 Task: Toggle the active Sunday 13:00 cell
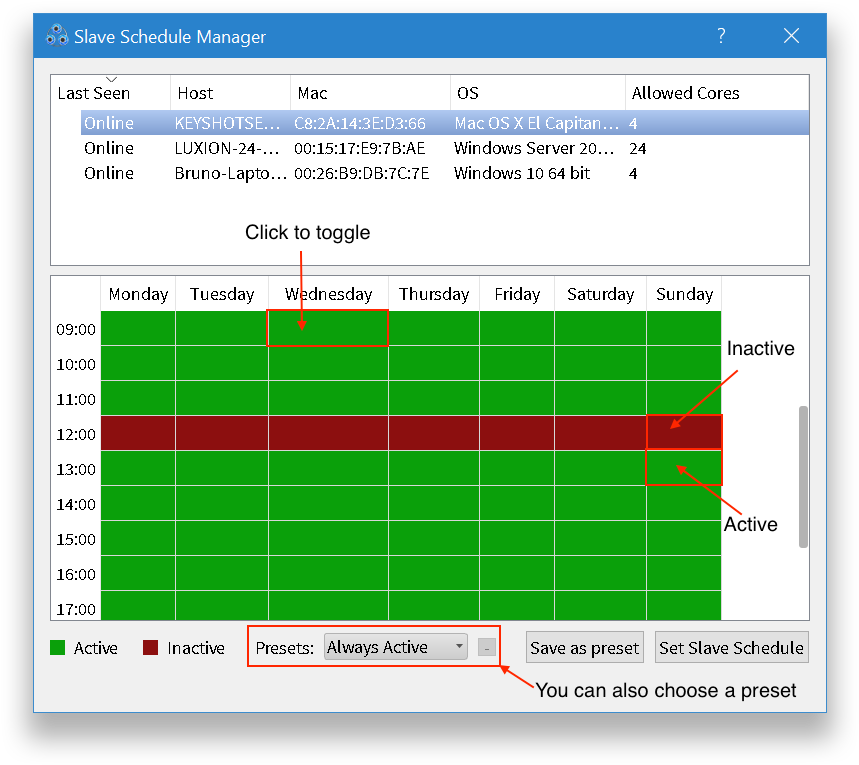pos(684,468)
